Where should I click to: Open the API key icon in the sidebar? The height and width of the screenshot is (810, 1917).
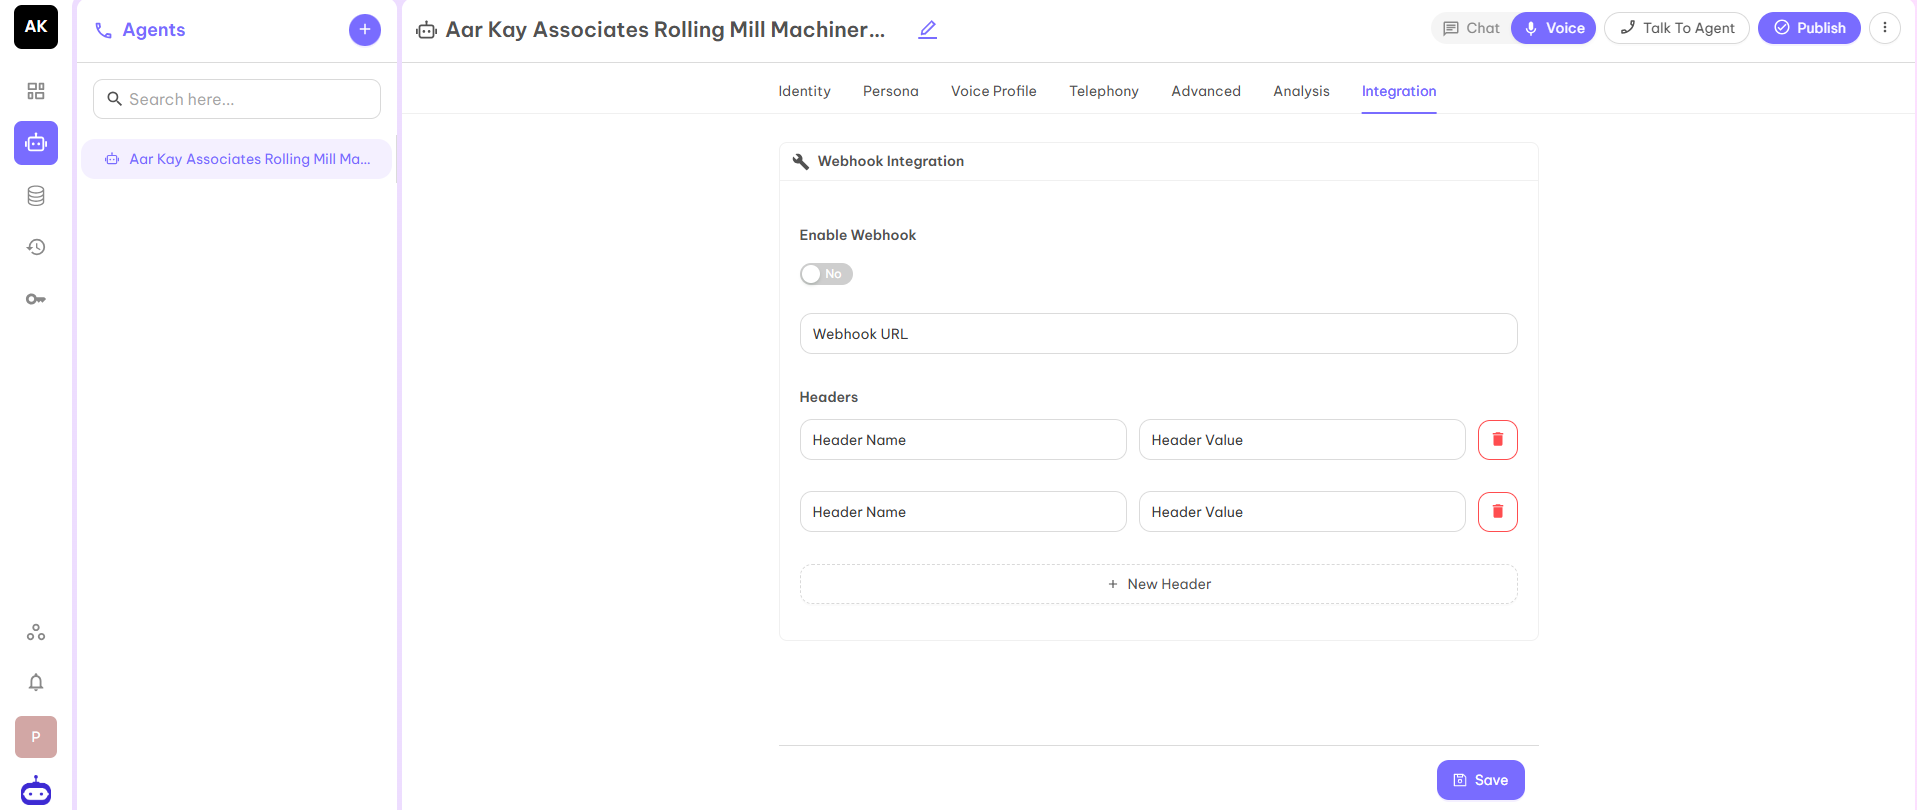point(36,299)
